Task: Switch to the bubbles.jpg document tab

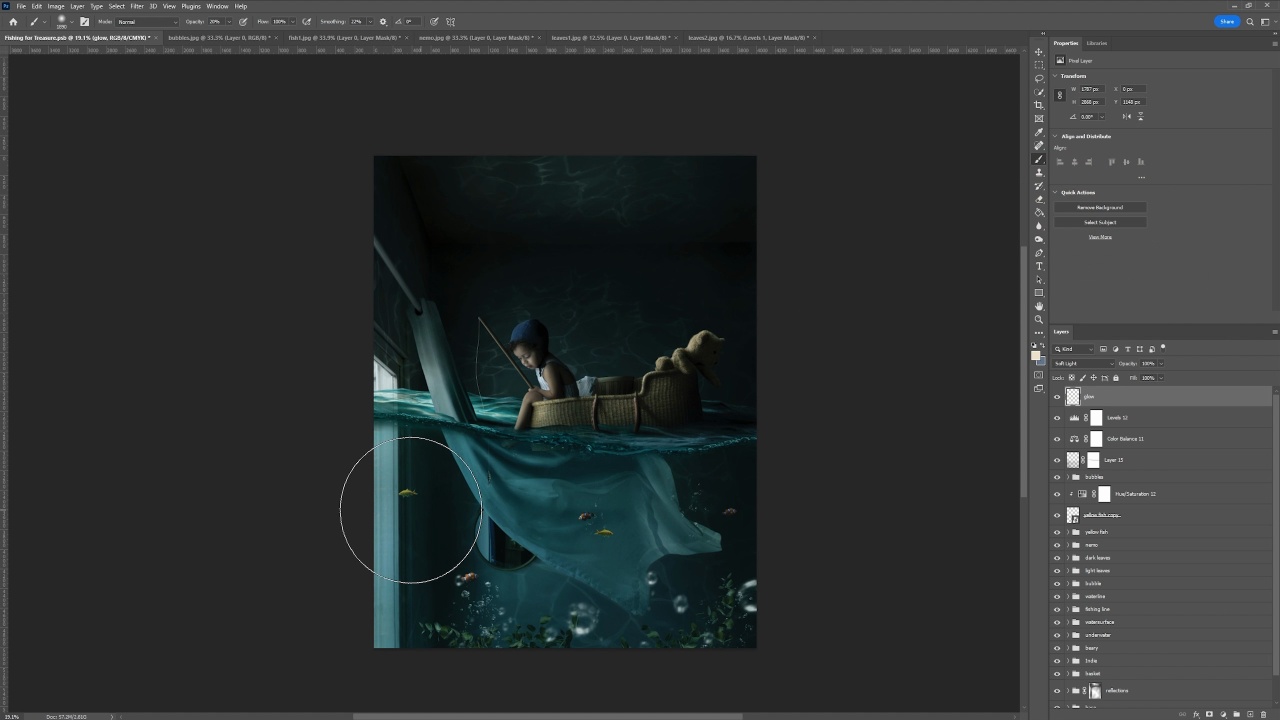Action: (217, 38)
